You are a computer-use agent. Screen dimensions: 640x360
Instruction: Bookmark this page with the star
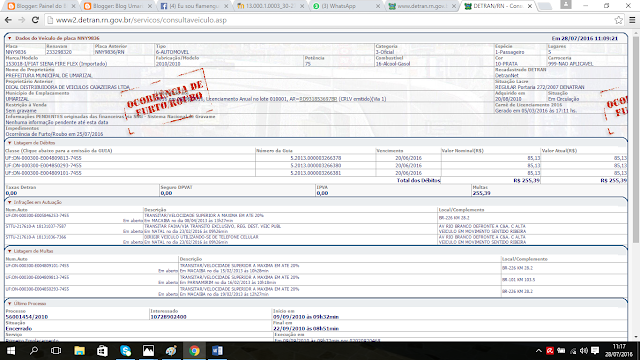click(619, 20)
